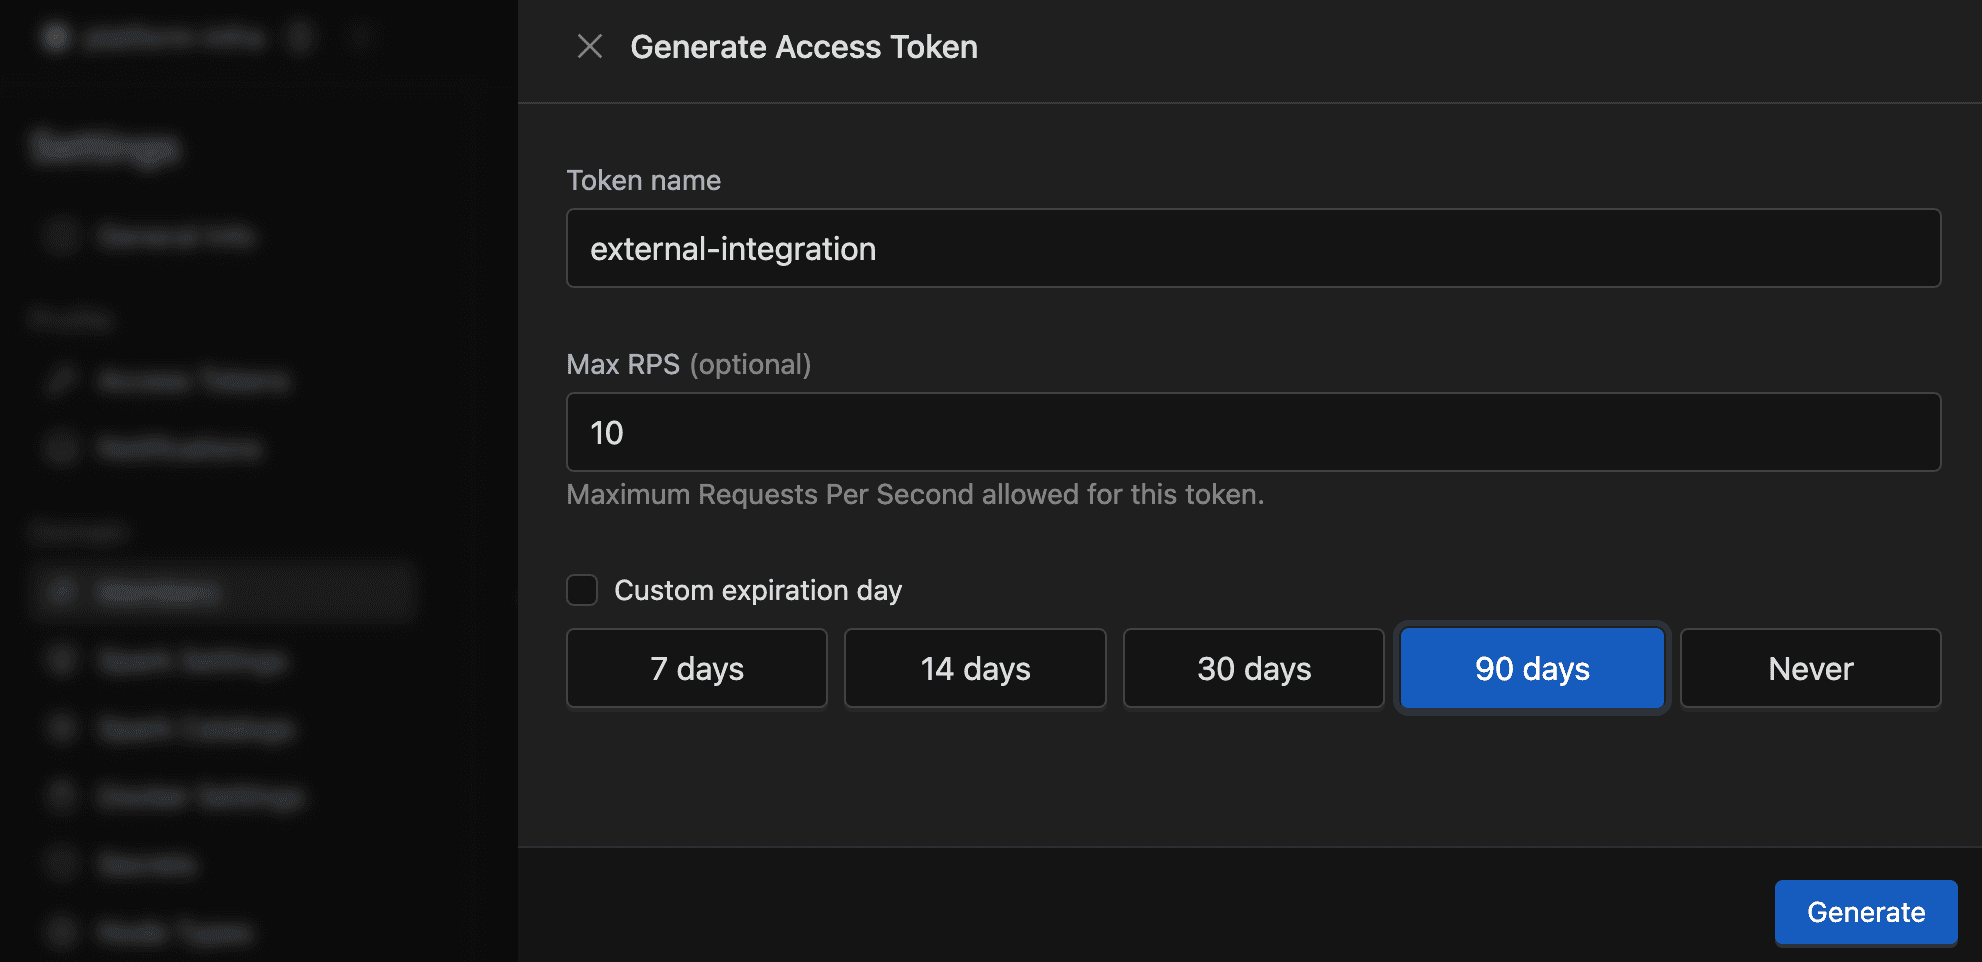Enable the Custom expiration day checkbox
The image size is (1982, 962).
tap(581, 590)
